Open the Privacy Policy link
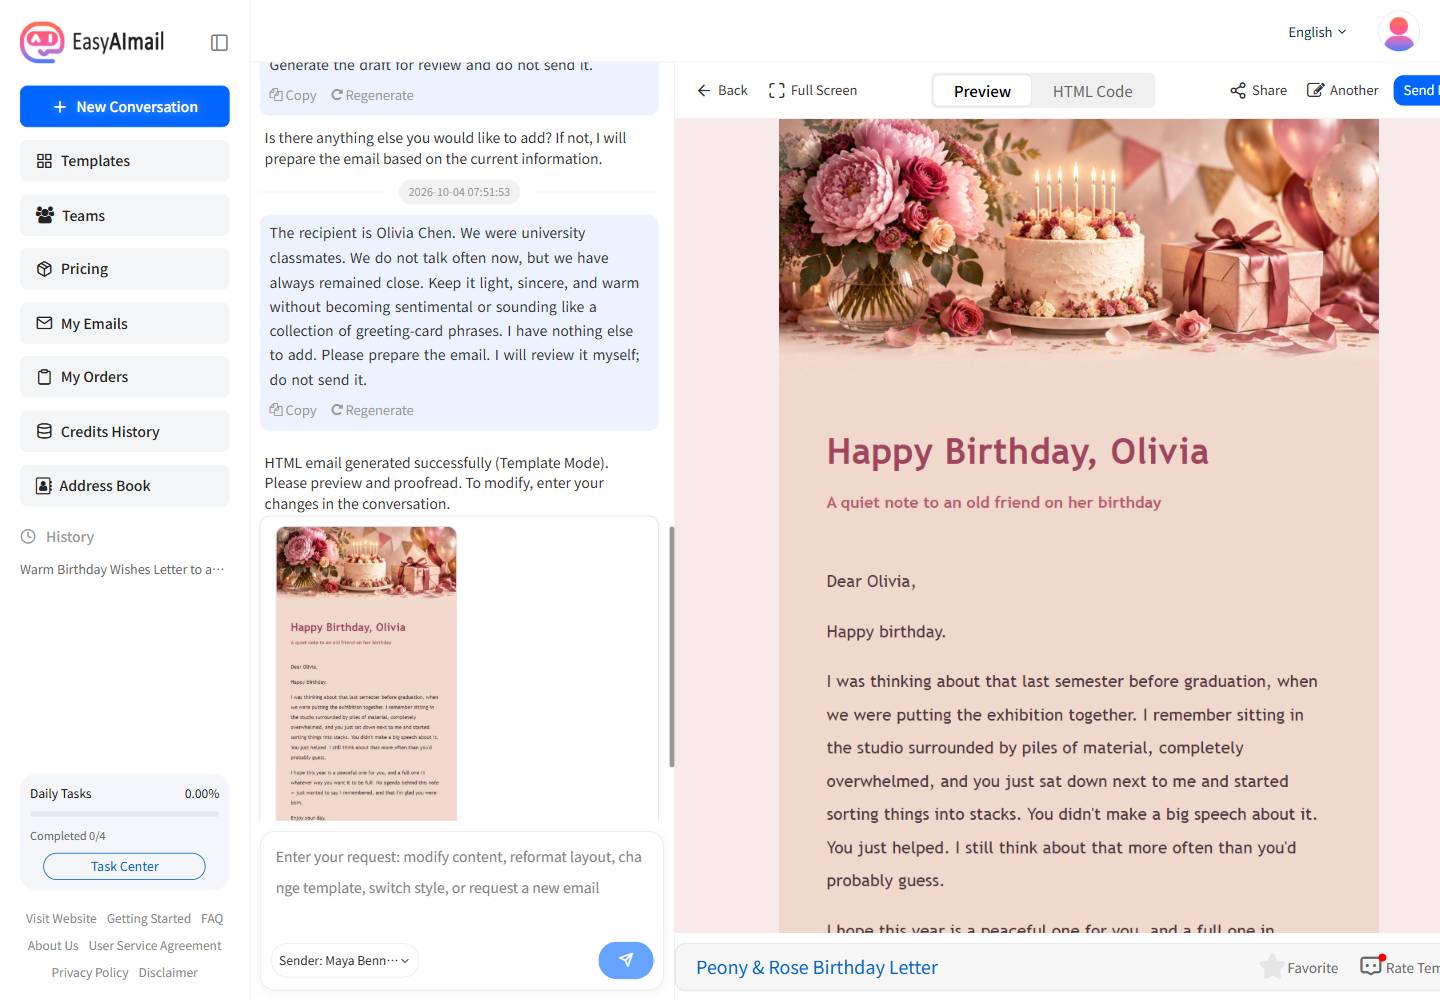The height and width of the screenshot is (1000, 1440). pyautogui.click(x=90, y=972)
